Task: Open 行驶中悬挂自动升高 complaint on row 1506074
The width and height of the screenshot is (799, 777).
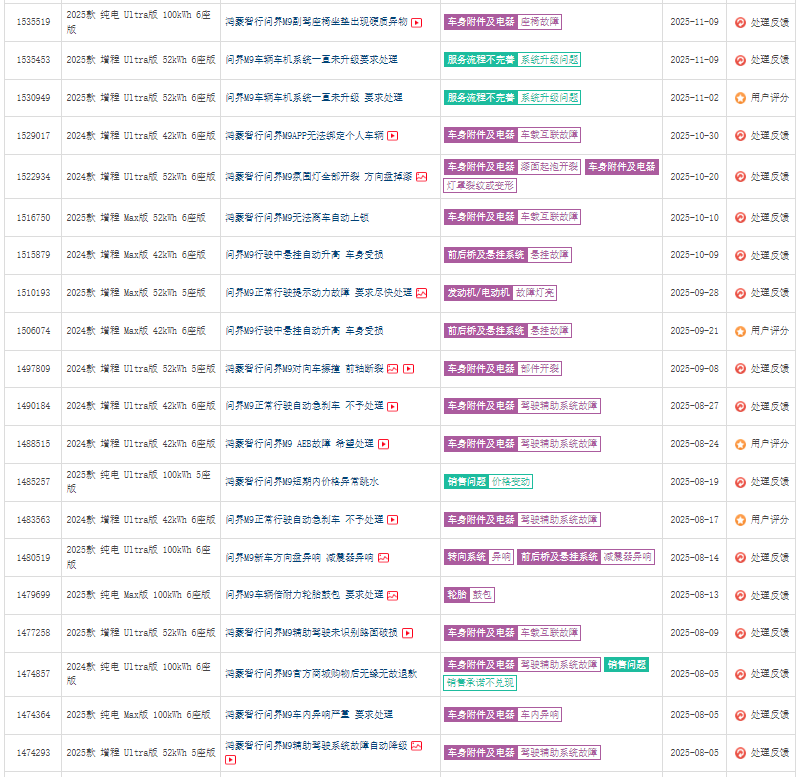Action: [304, 331]
